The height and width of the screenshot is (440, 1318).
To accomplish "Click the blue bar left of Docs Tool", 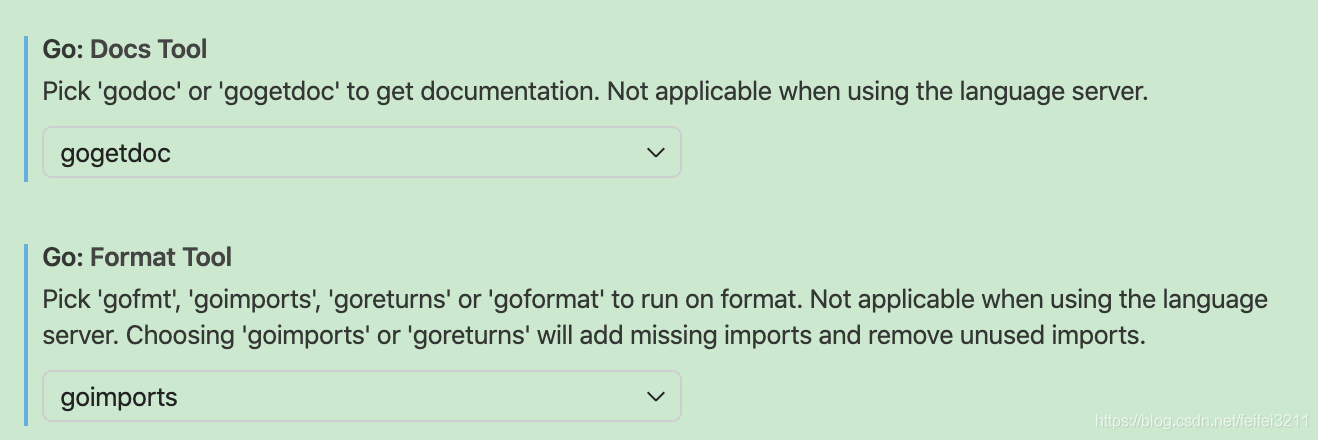I will point(26,109).
